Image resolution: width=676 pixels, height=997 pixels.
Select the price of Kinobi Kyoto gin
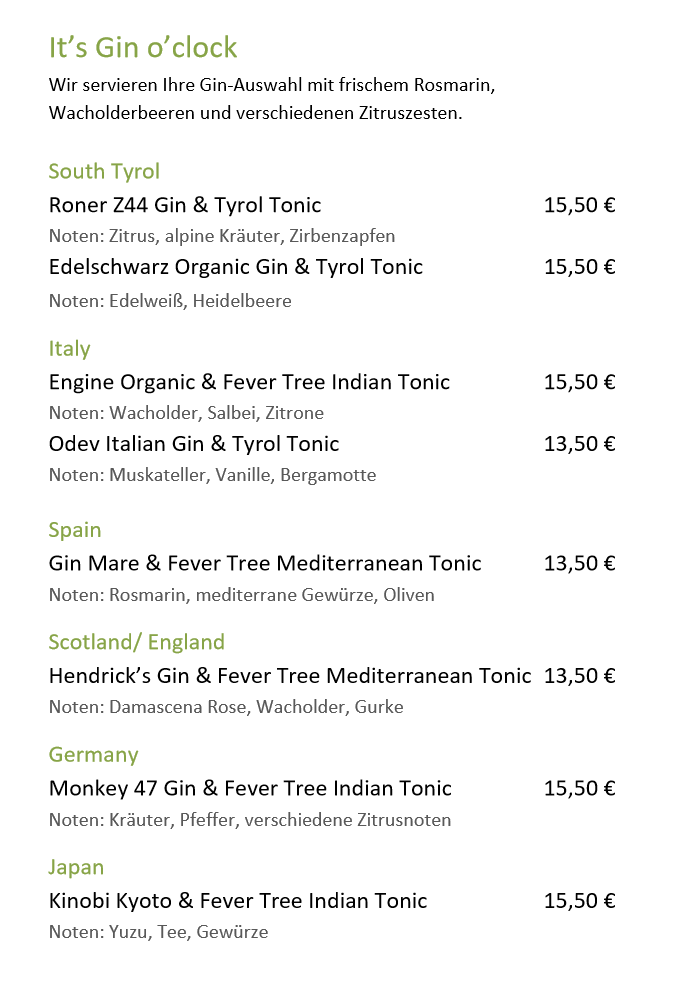point(579,901)
